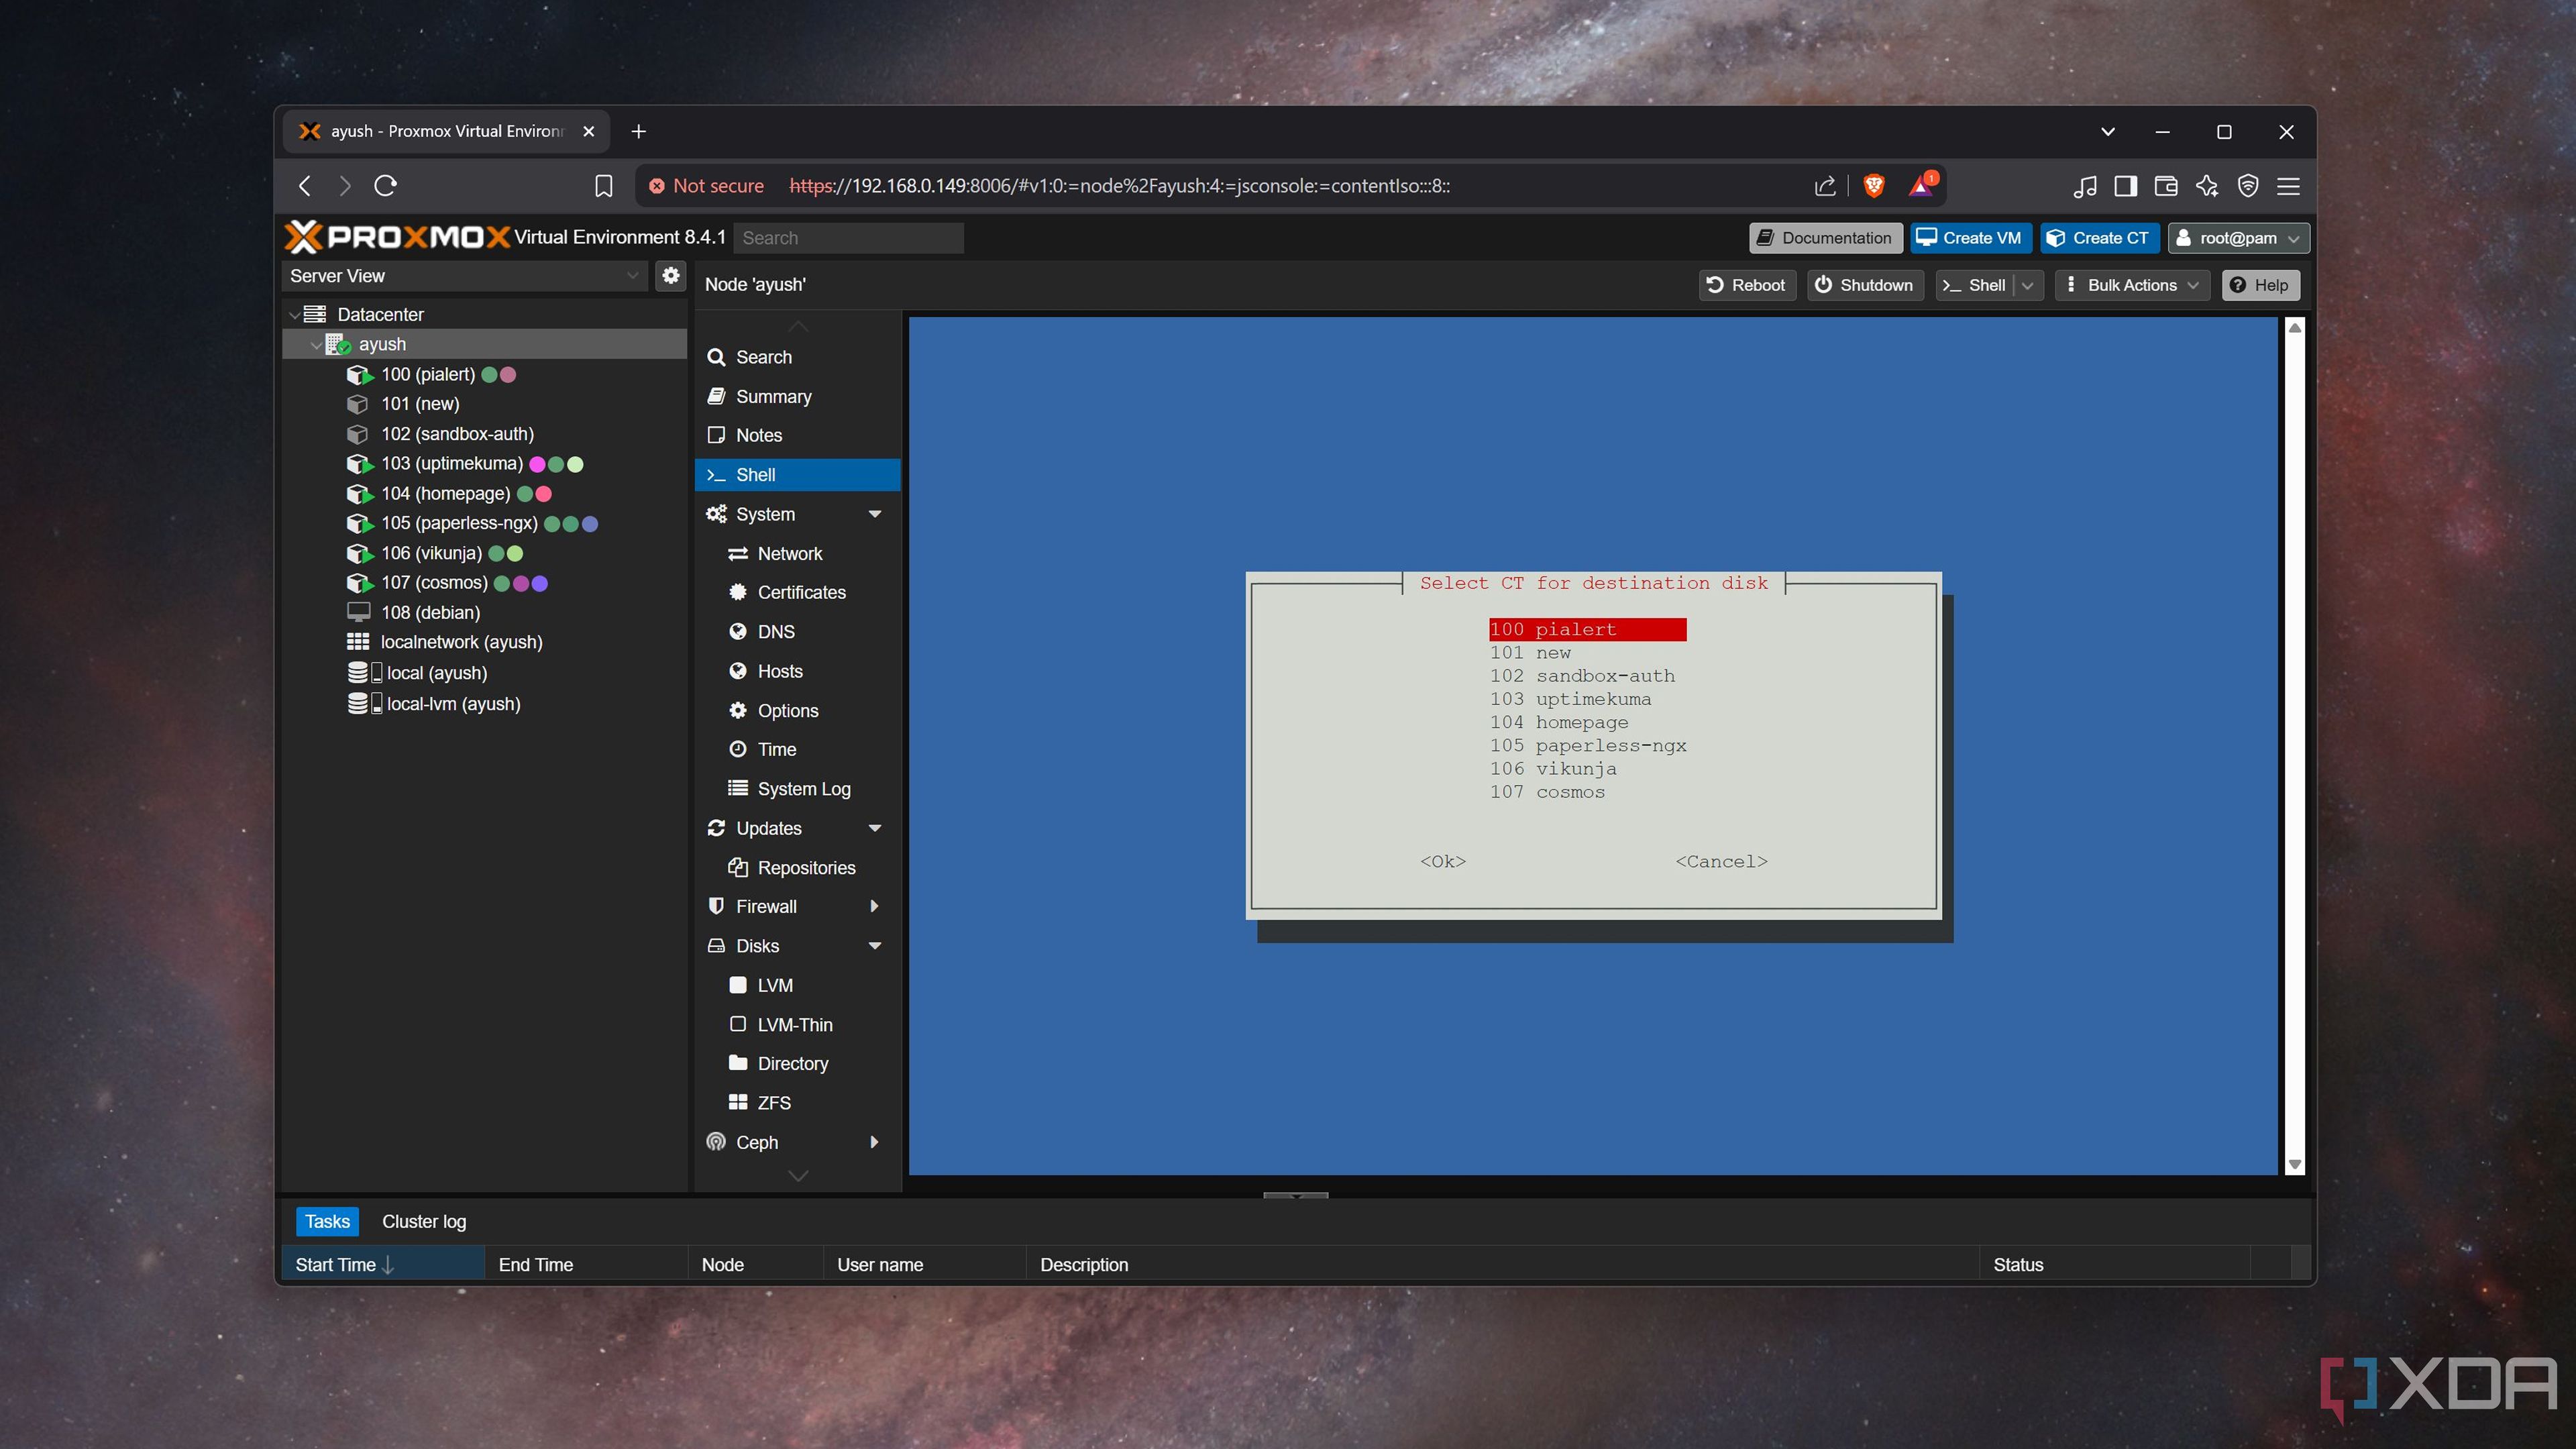2576x1449 pixels.
Task: Switch to the Cluster log tab
Action: [x=424, y=1221]
